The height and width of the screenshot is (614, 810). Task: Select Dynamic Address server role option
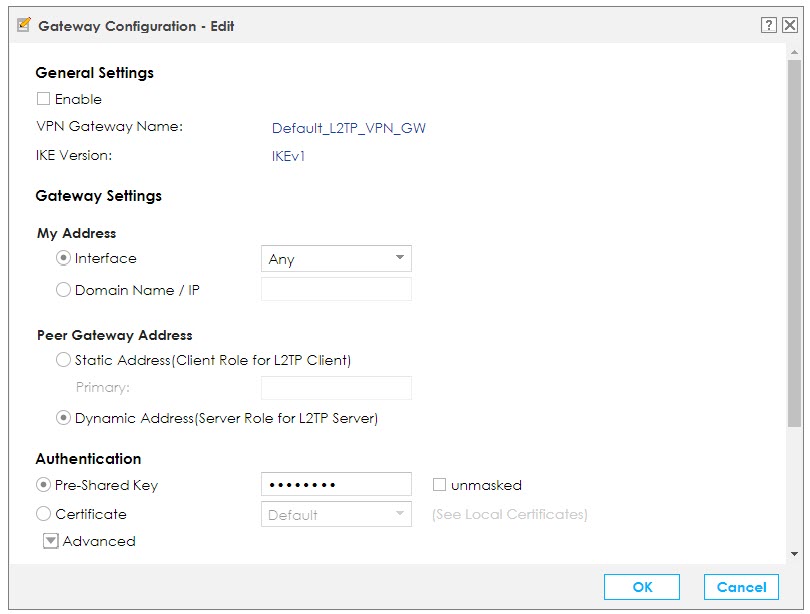[64, 418]
